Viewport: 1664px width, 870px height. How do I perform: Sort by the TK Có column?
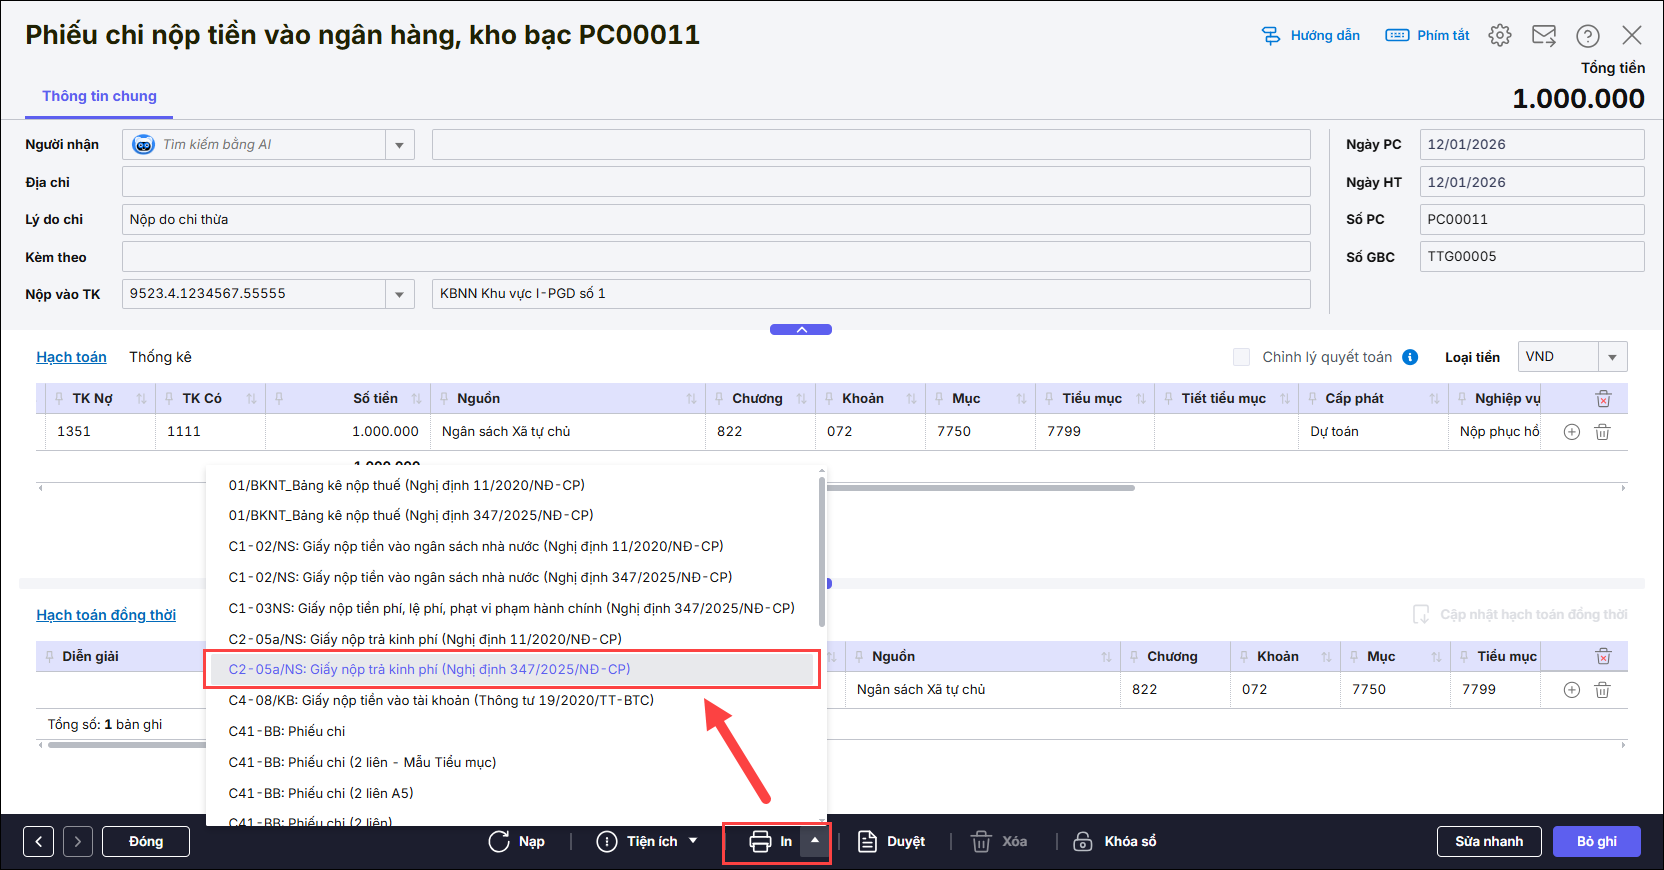[x=251, y=399]
